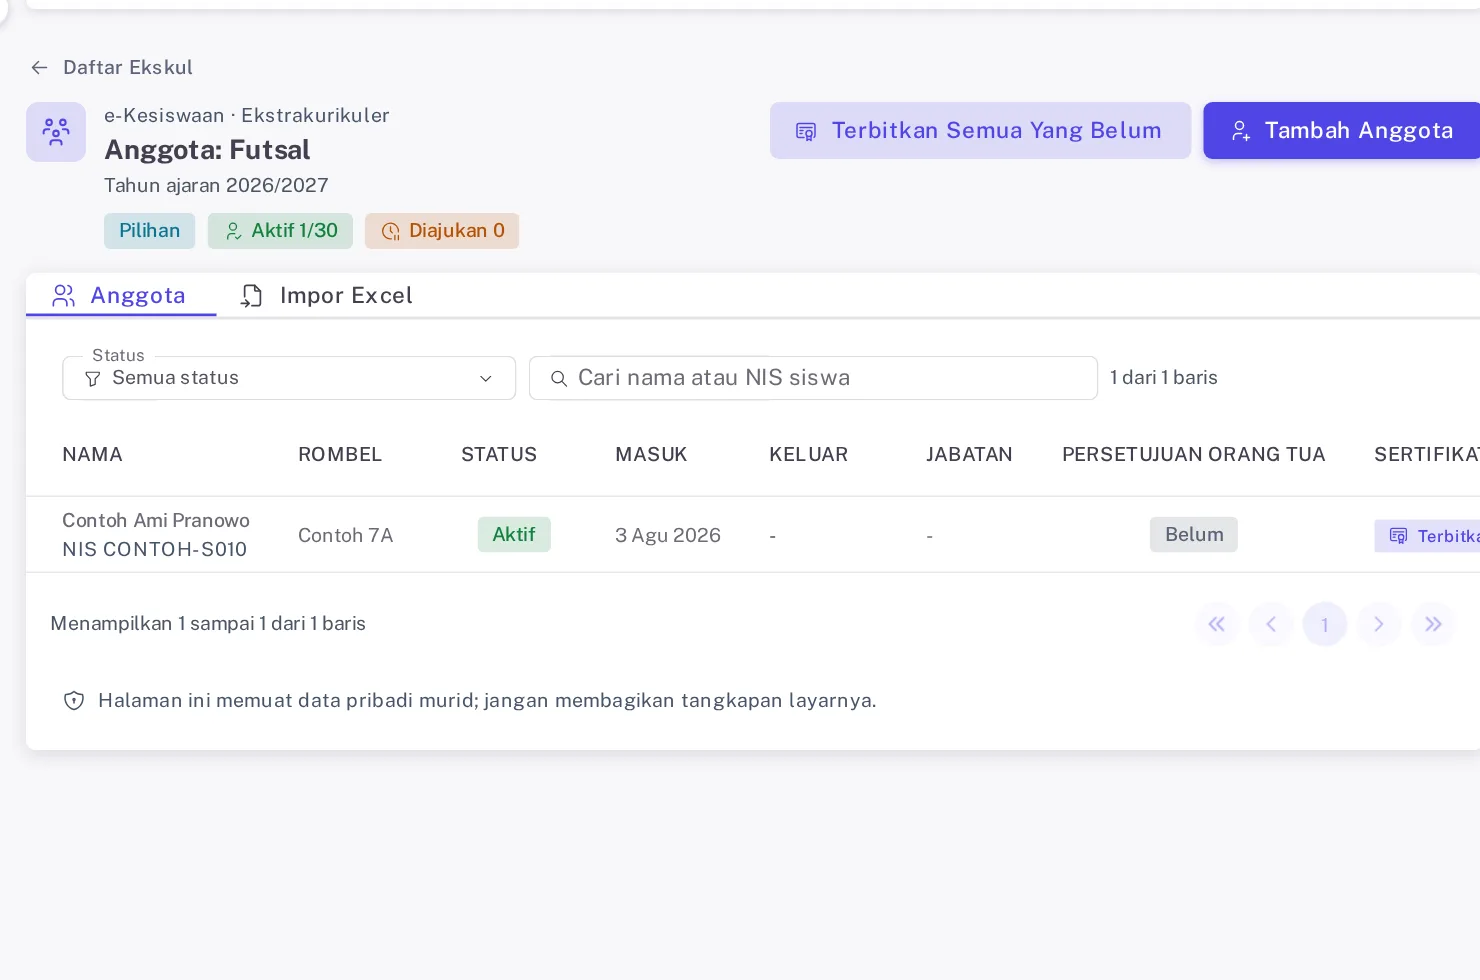
Task: Sort by the ROMBEL column header
Action: [340, 454]
